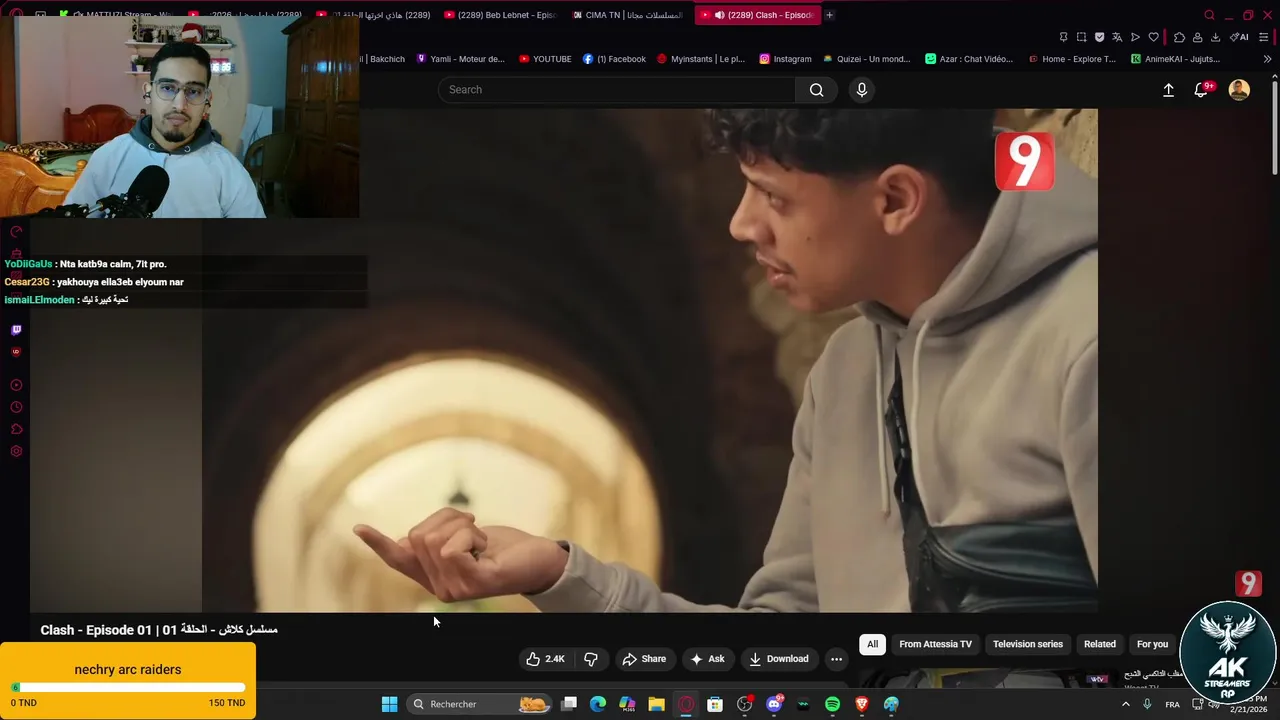Open the YouTube create/upload icon
Viewport: 1280px width, 720px height.
[x=1168, y=90]
